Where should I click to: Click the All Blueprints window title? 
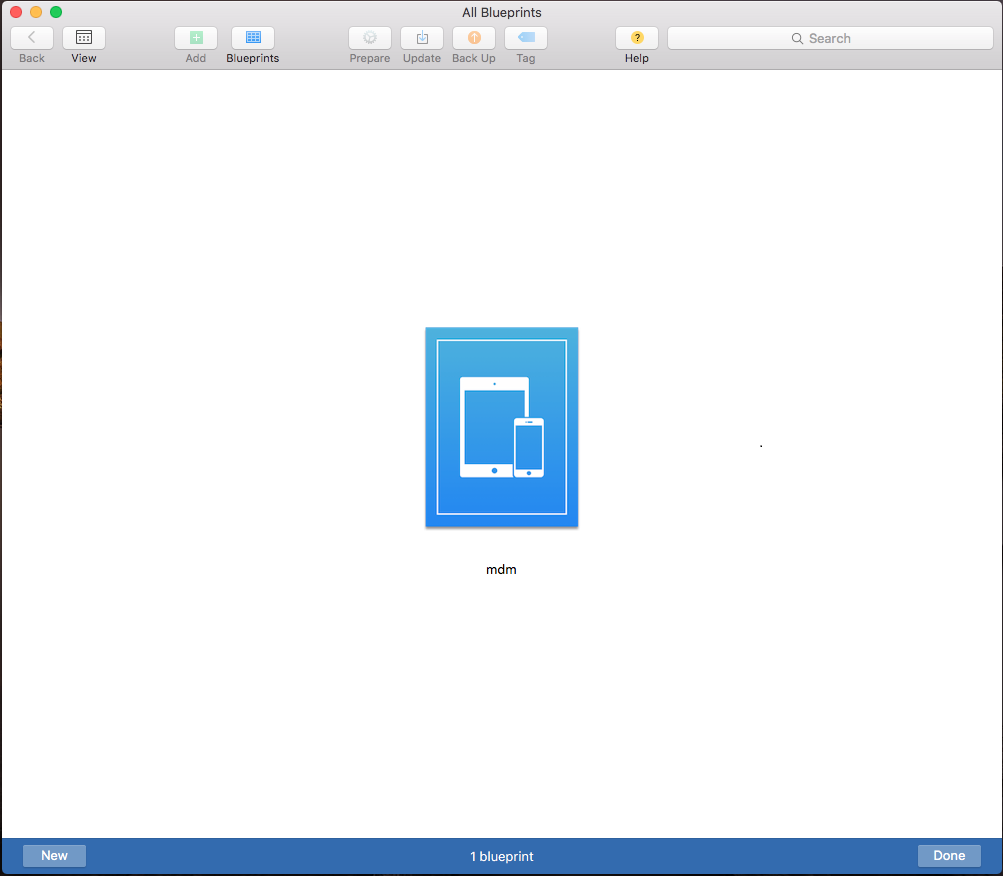[x=502, y=12]
